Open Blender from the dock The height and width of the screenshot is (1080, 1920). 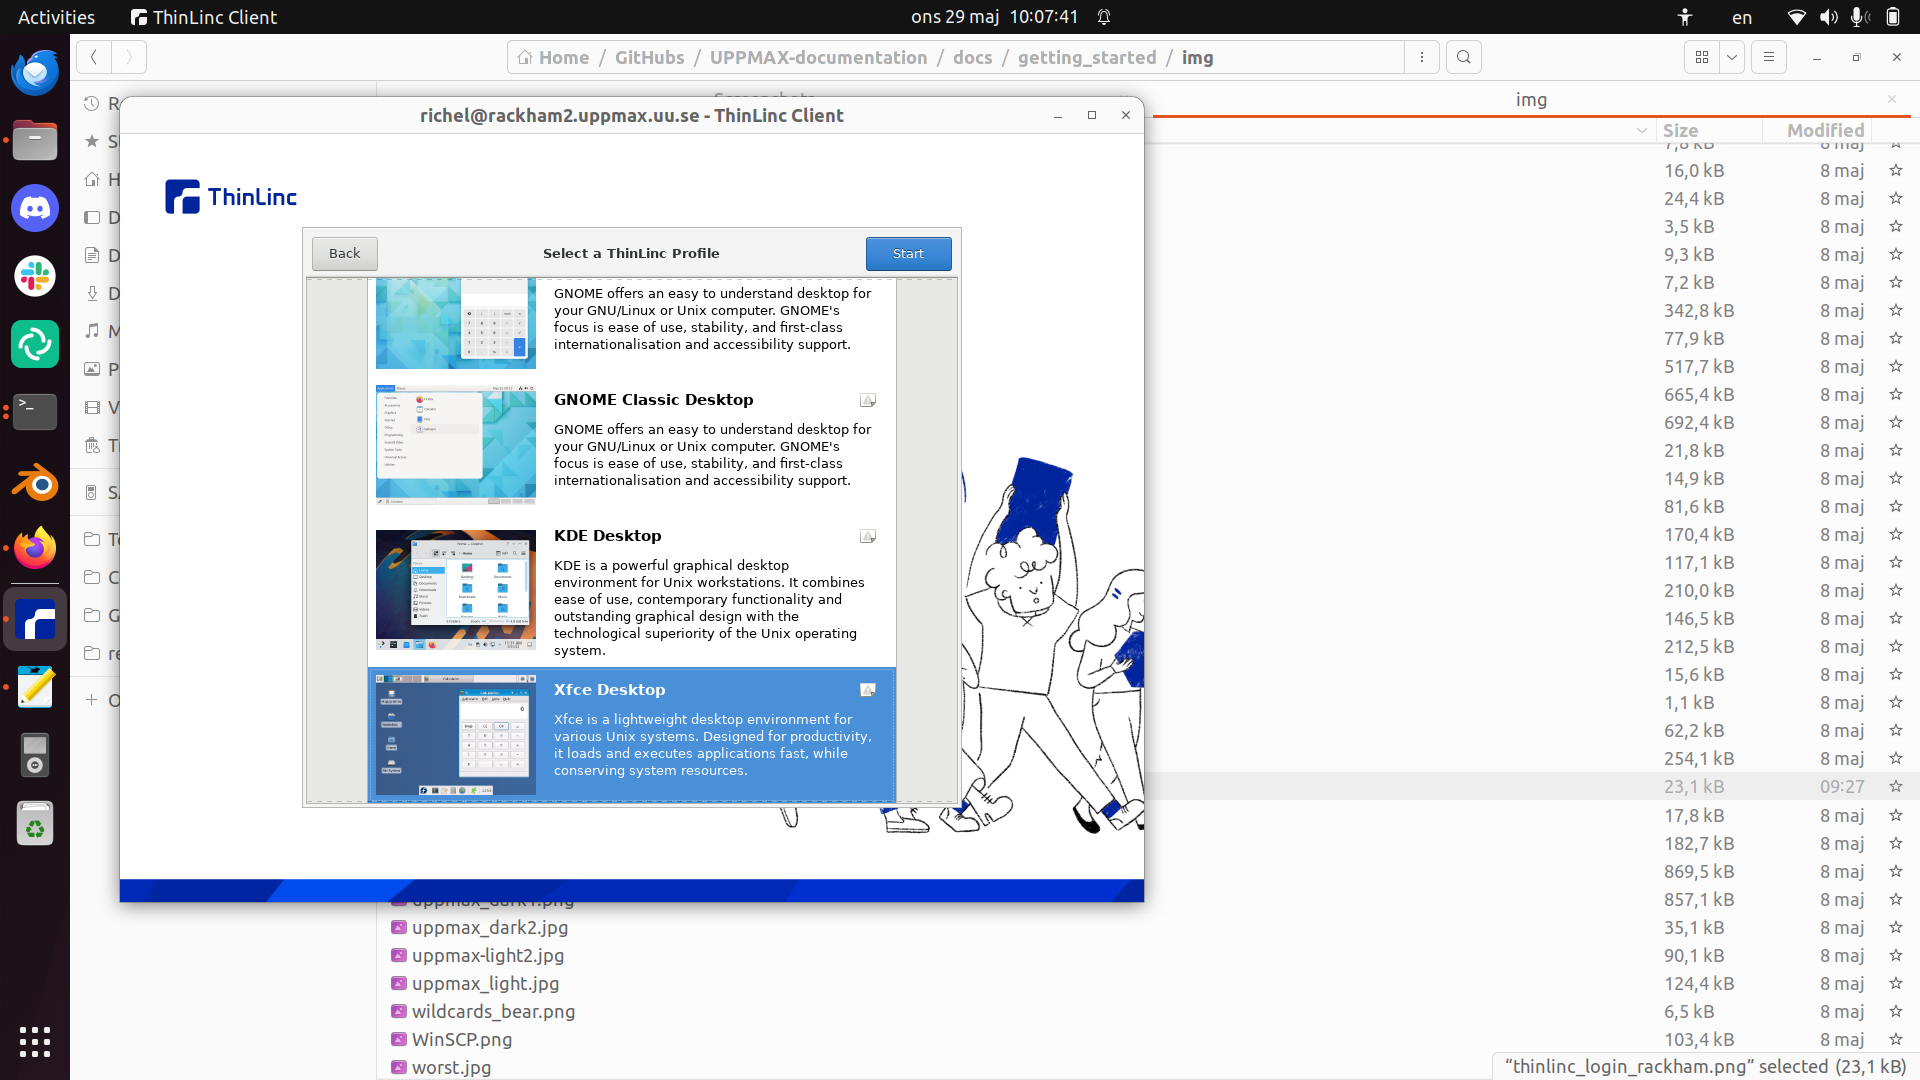(x=35, y=481)
